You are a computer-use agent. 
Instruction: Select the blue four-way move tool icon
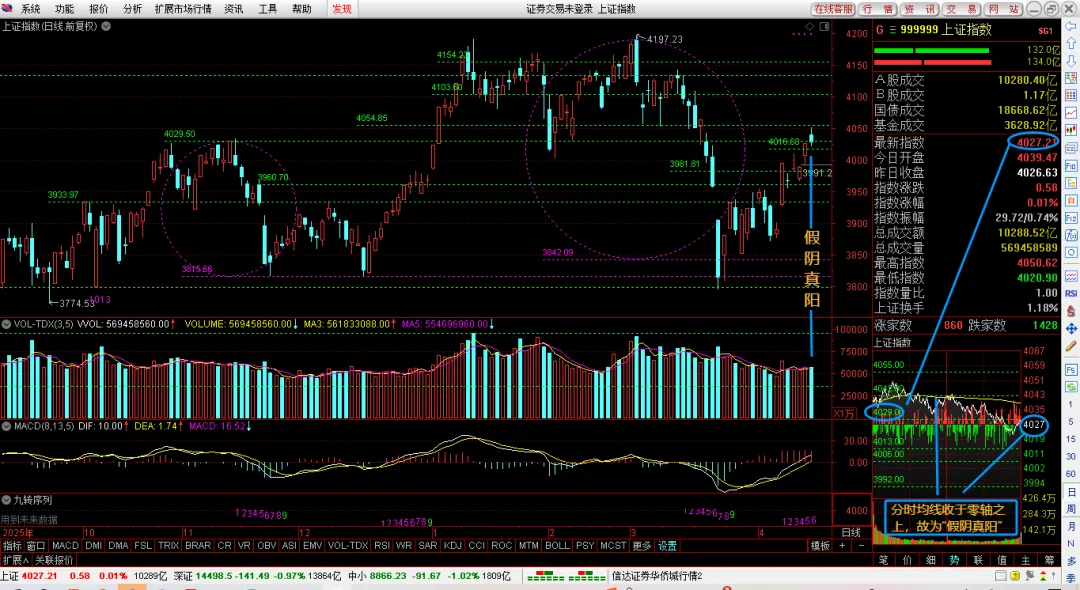(x=1071, y=328)
